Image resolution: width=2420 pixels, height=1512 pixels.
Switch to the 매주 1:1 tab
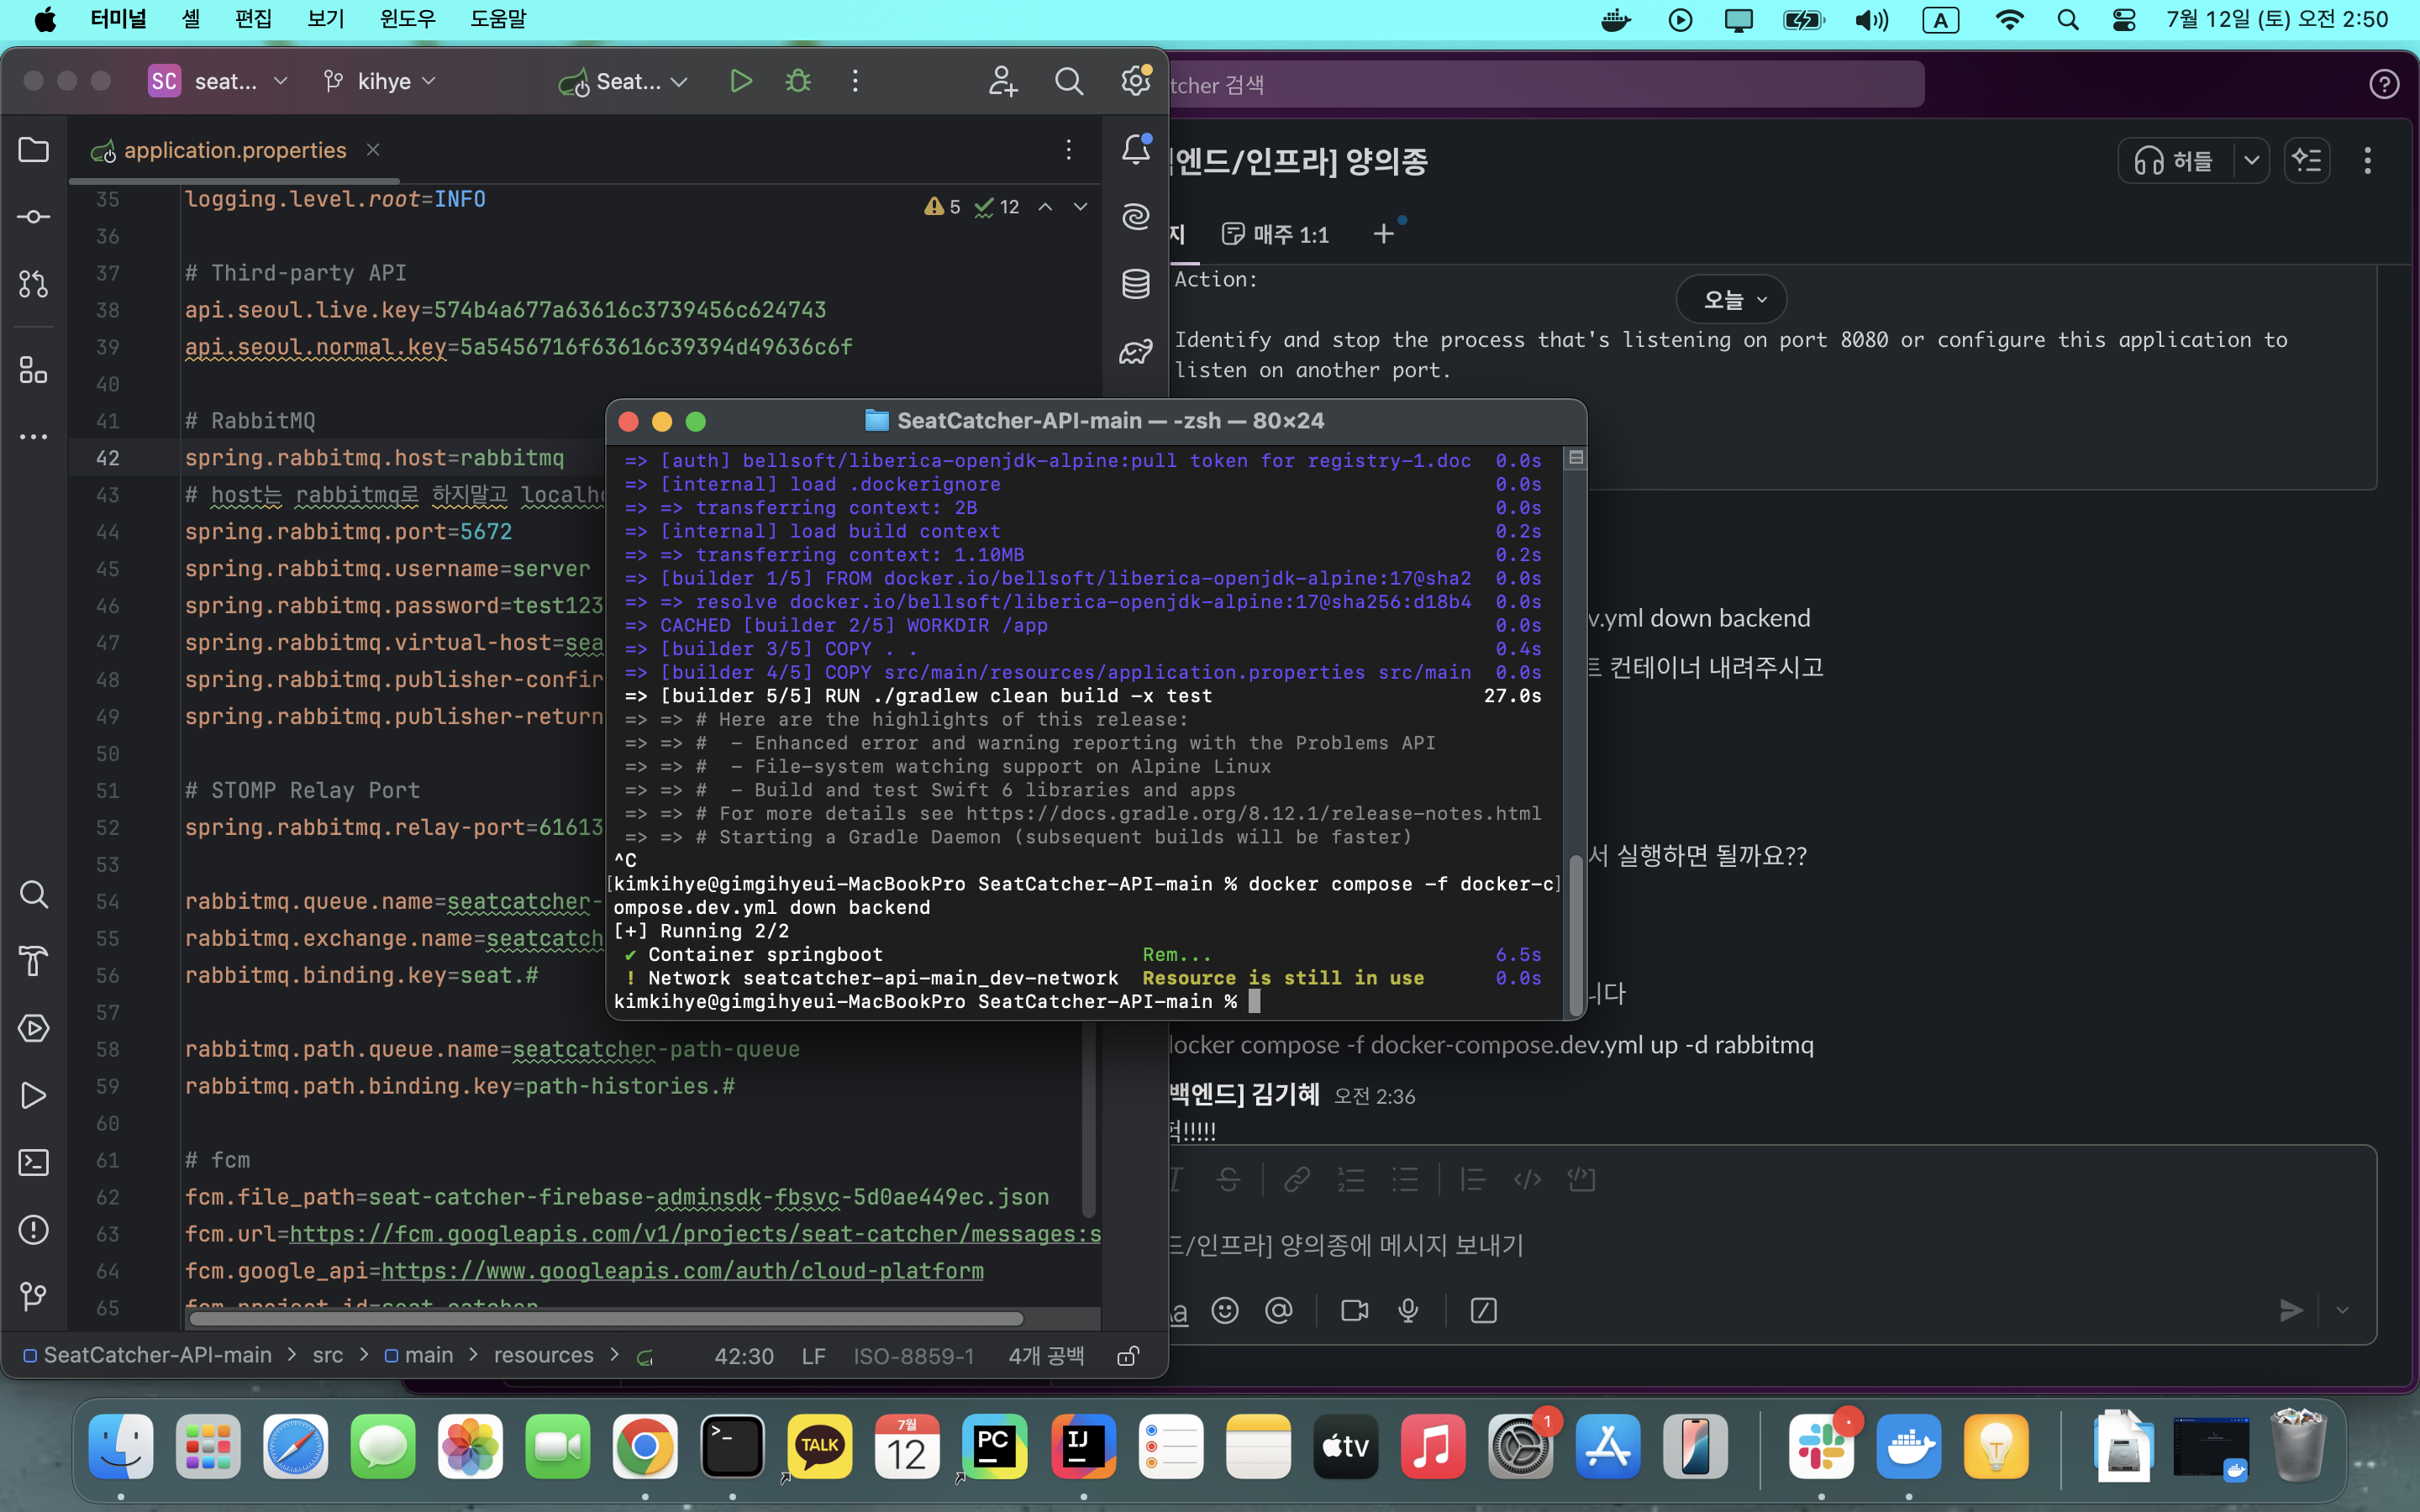point(1277,234)
